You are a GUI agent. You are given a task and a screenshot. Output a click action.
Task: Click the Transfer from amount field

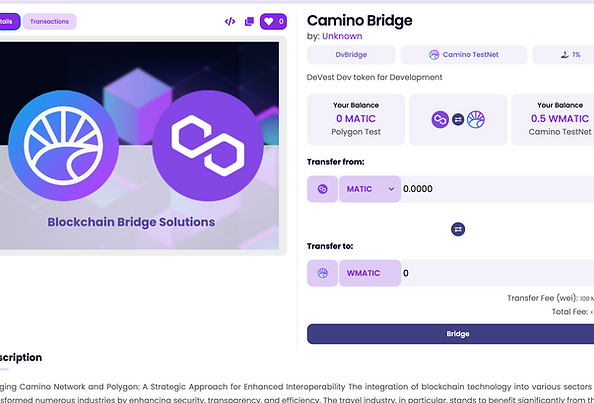tap(497, 189)
